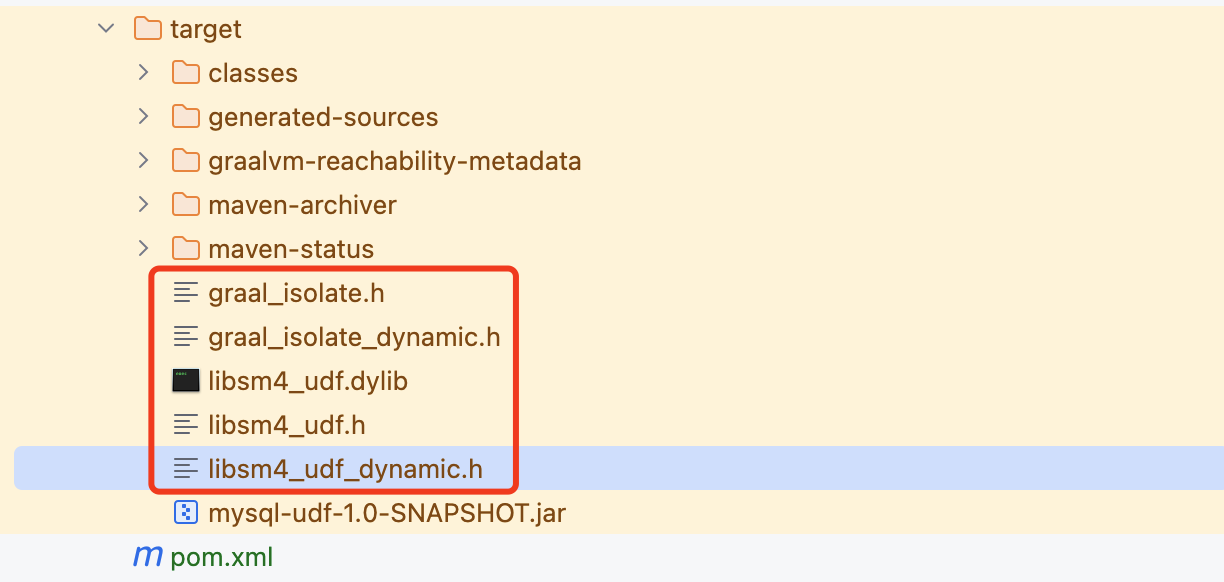Screen dimensions: 1224x582
Task: Expand graalvm-reachability-metadata folder arrow
Action: 144,161
